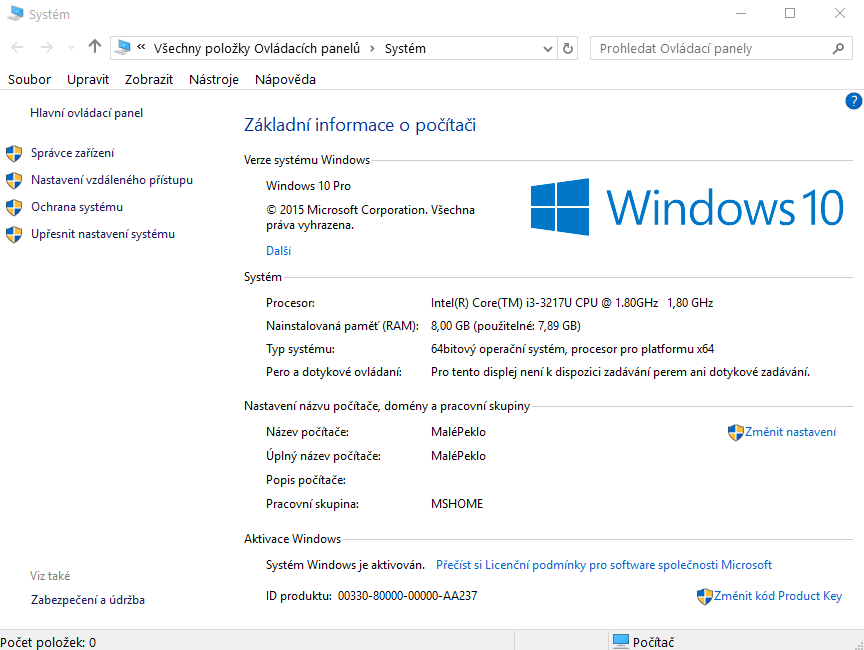Open help with the blue question mark icon
Viewport: 864px width, 650px height.
pos(854,101)
